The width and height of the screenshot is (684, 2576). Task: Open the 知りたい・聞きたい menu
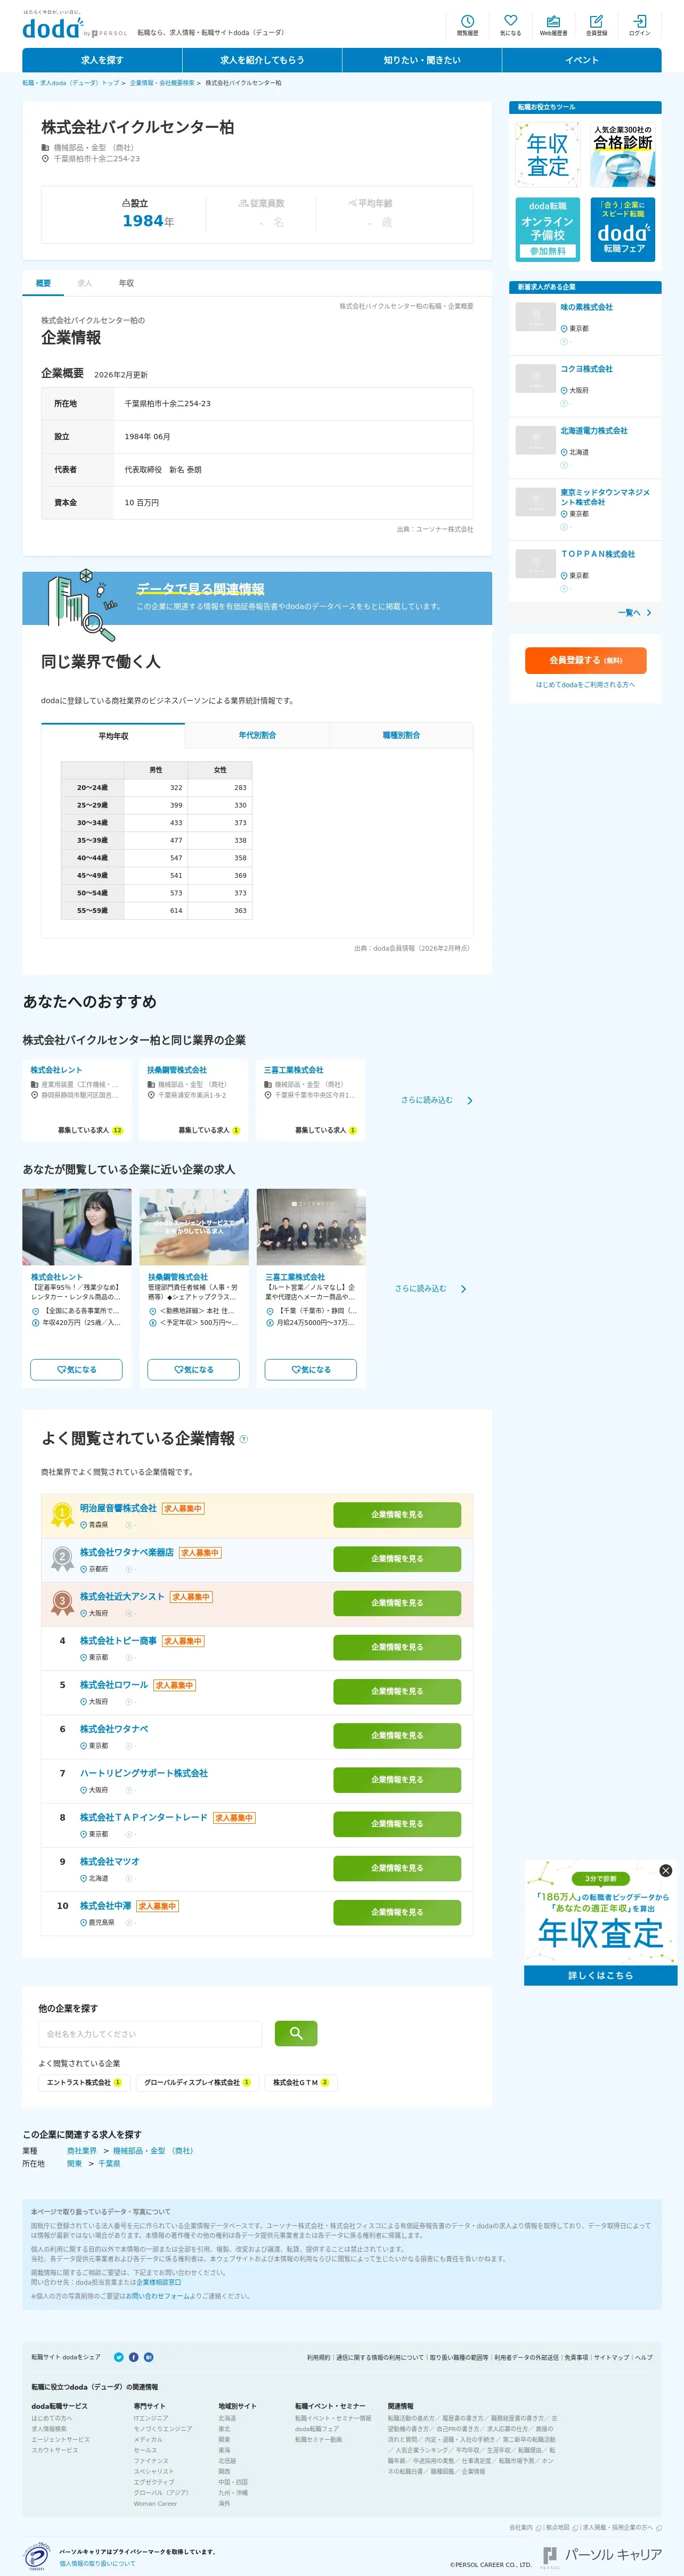pos(422,60)
